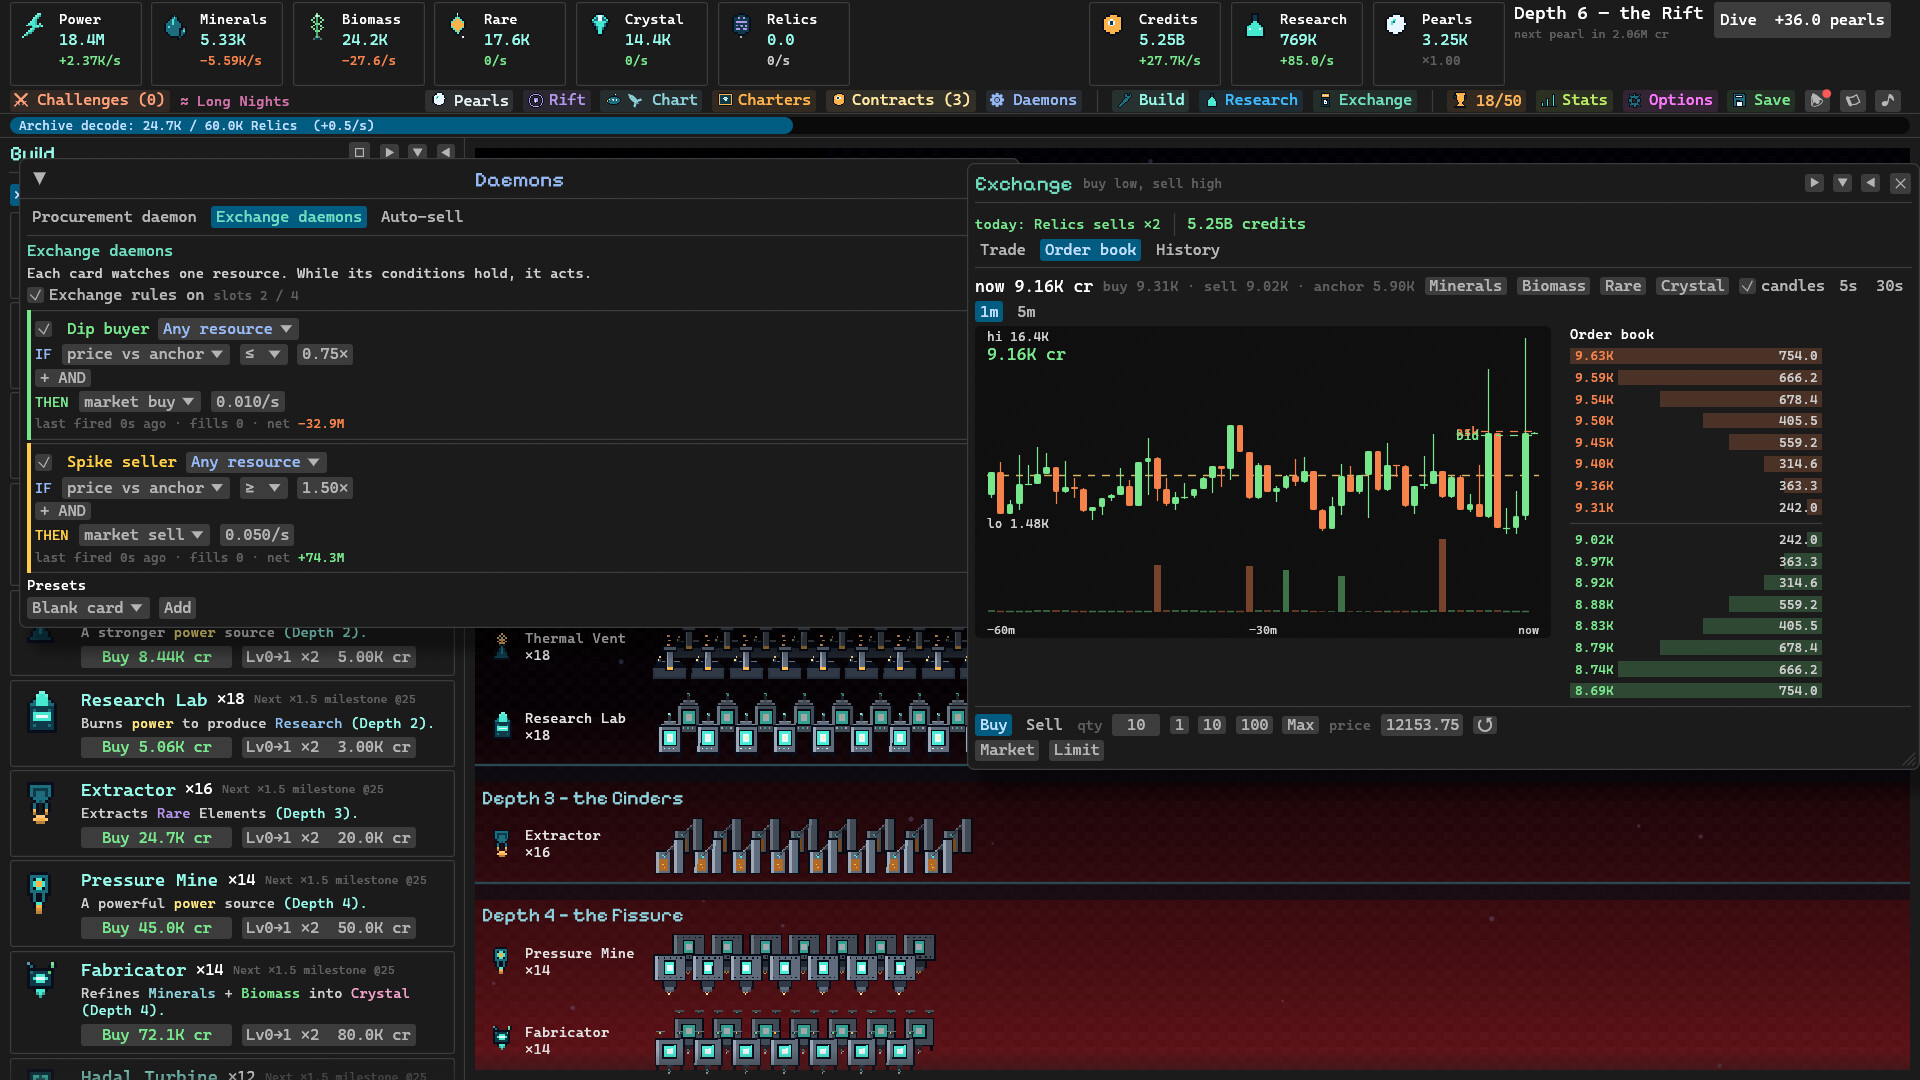The image size is (1920, 1080).
Task: Open the History tab in Exchange
Action: tap(1187, 250)
